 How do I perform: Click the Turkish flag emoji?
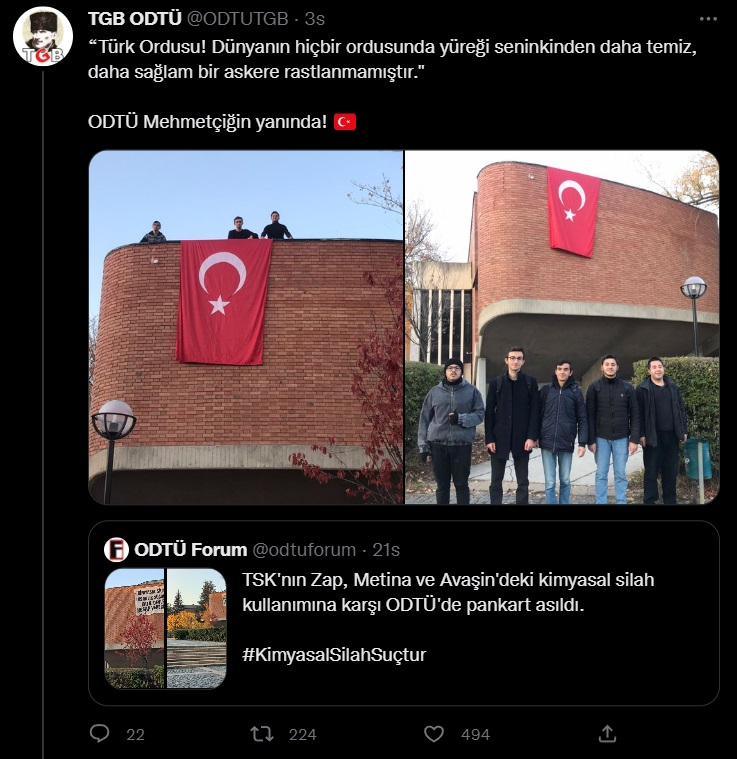click(345, 121)
